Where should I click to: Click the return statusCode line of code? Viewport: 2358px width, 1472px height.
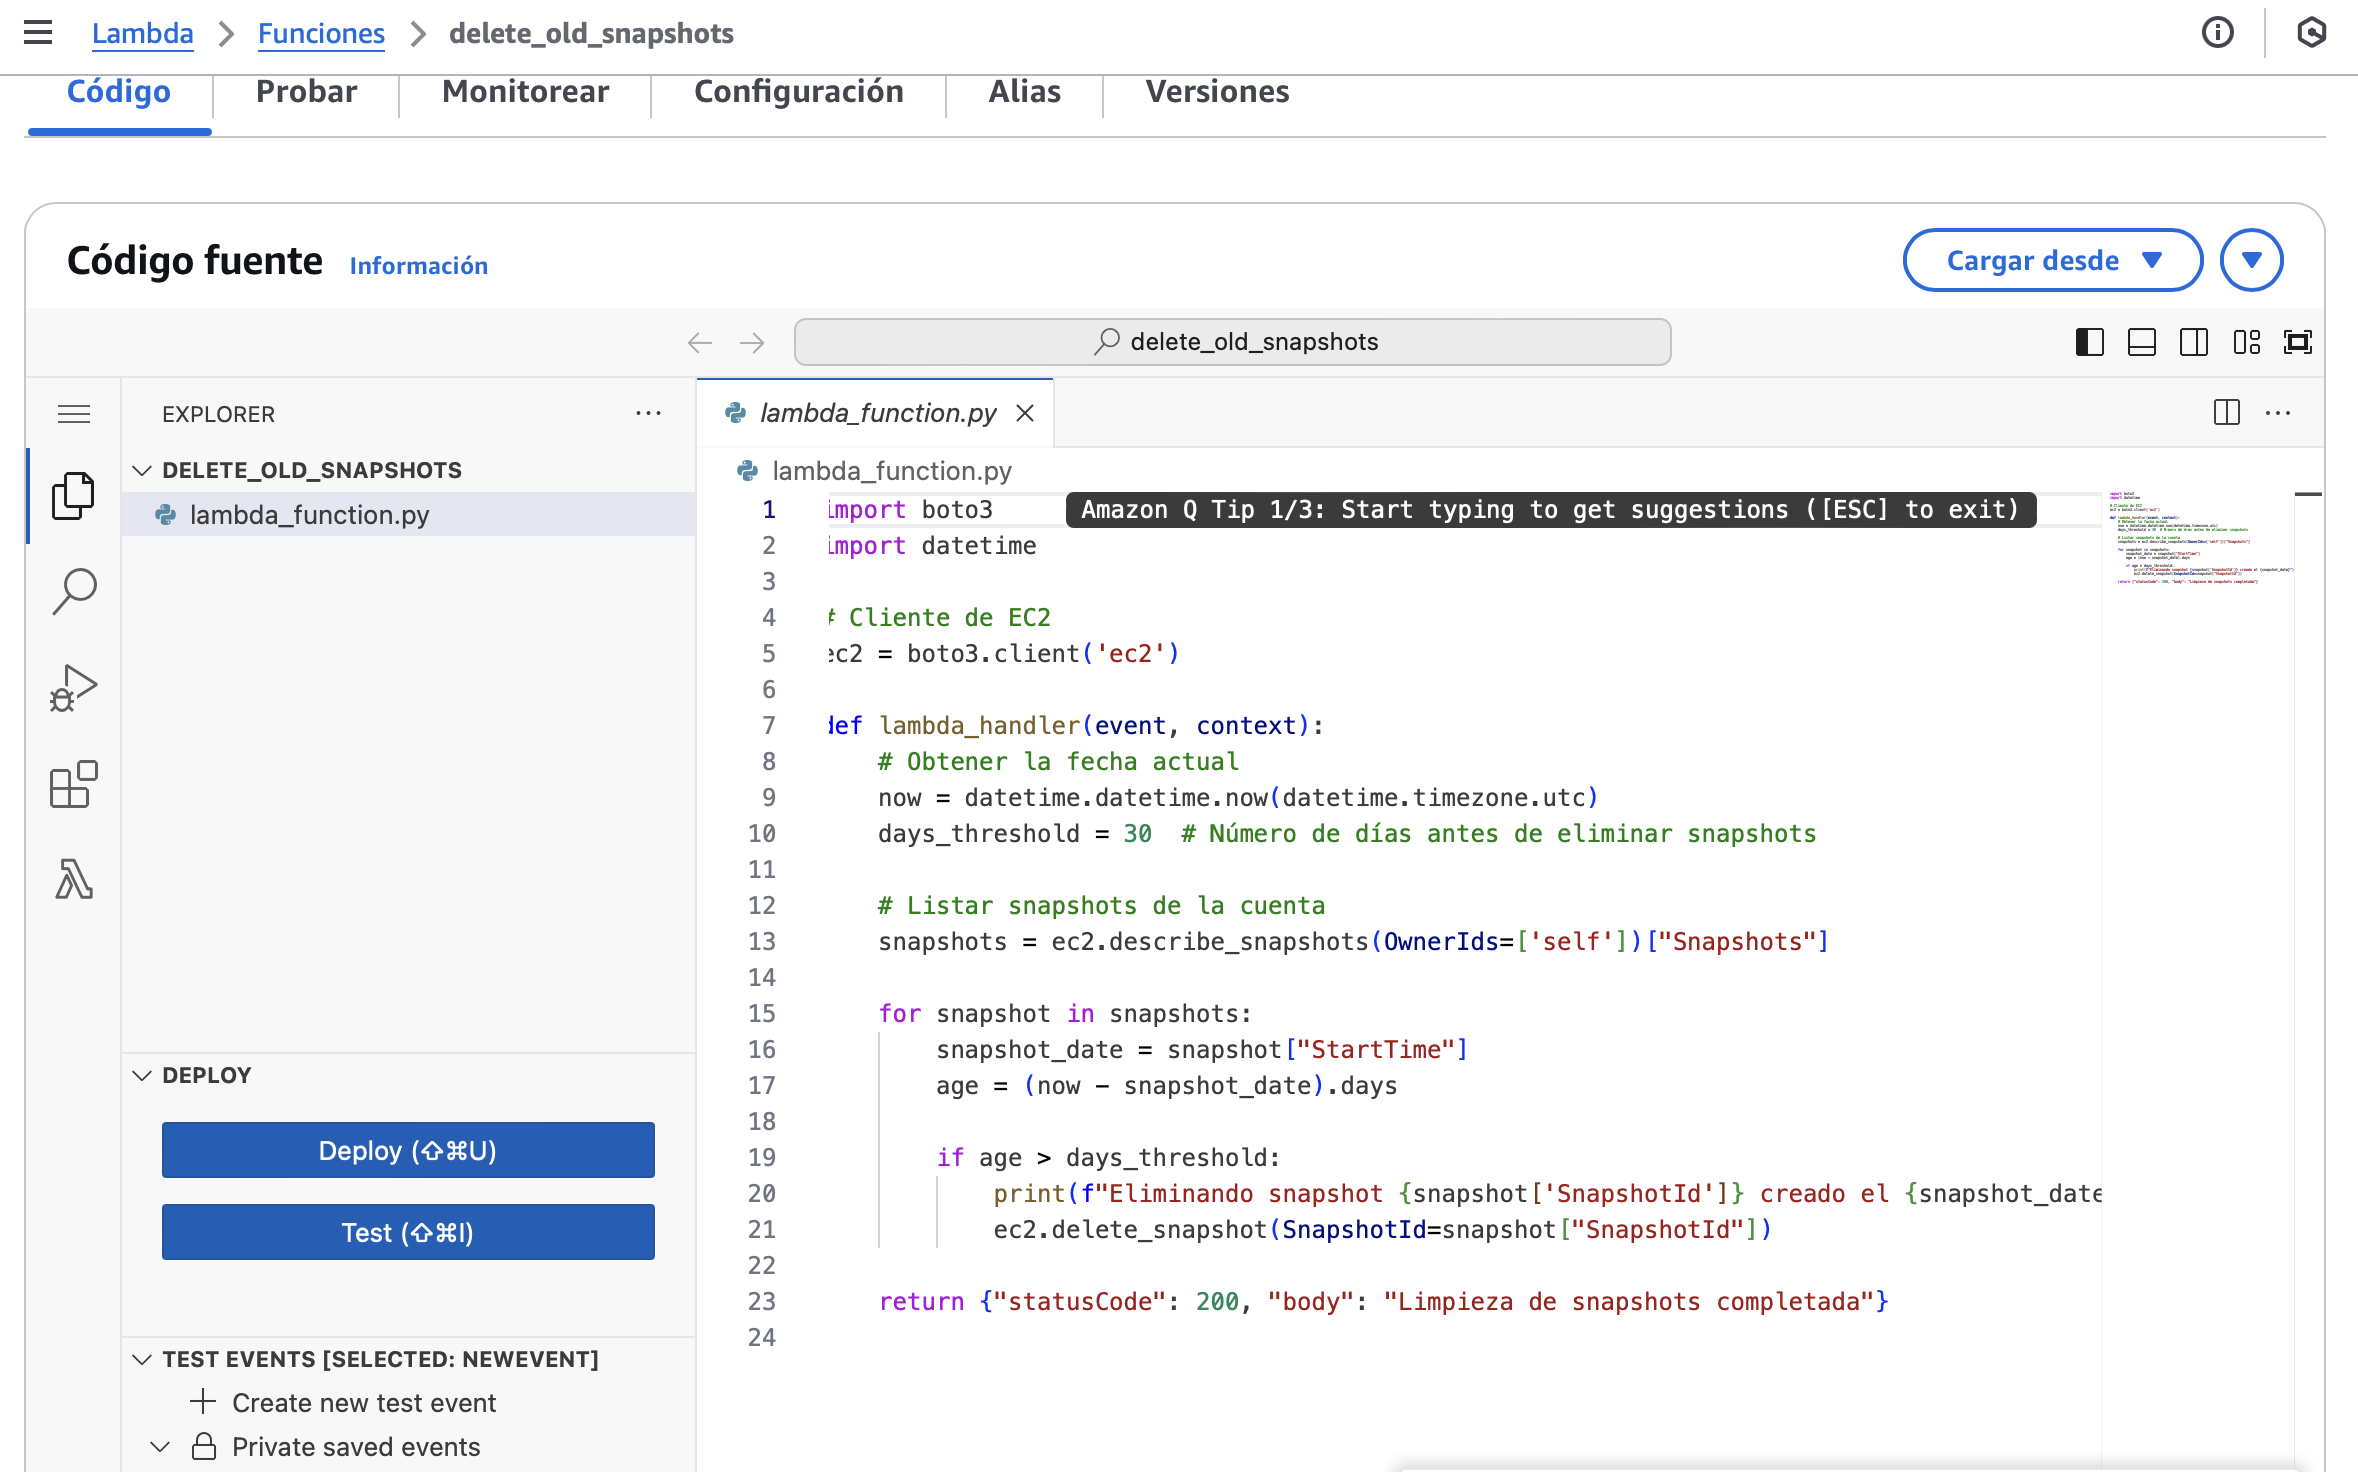coord(1383,1301)
